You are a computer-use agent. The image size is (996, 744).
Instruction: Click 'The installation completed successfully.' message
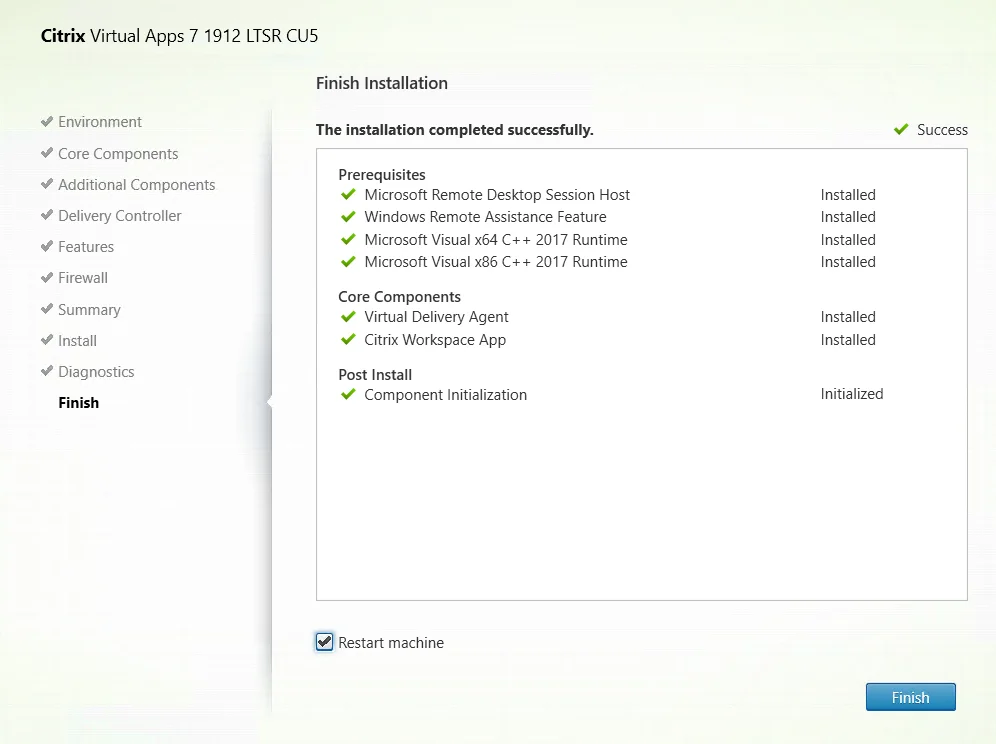point(455,130)
